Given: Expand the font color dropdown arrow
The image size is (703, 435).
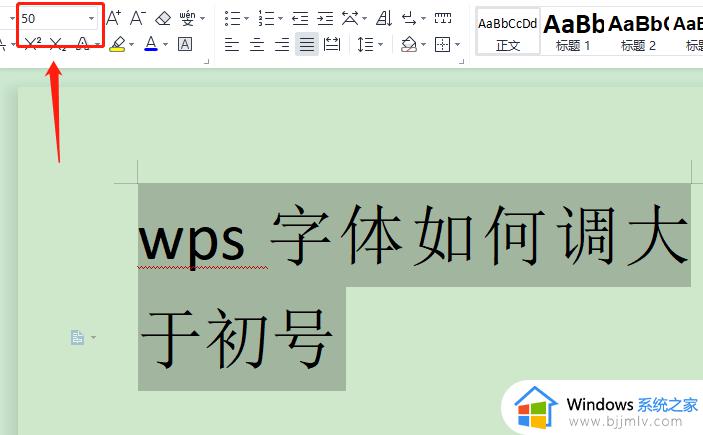Looking at the screenshot, I should [165, 44].
